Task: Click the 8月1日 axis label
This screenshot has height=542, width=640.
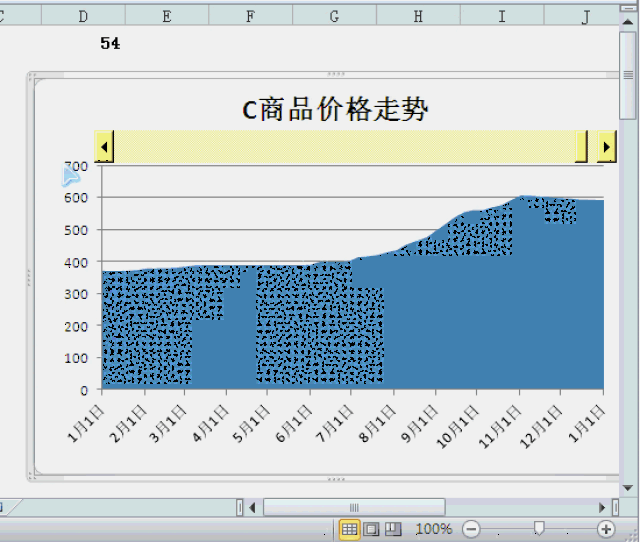Action: (x=377, y=424)
